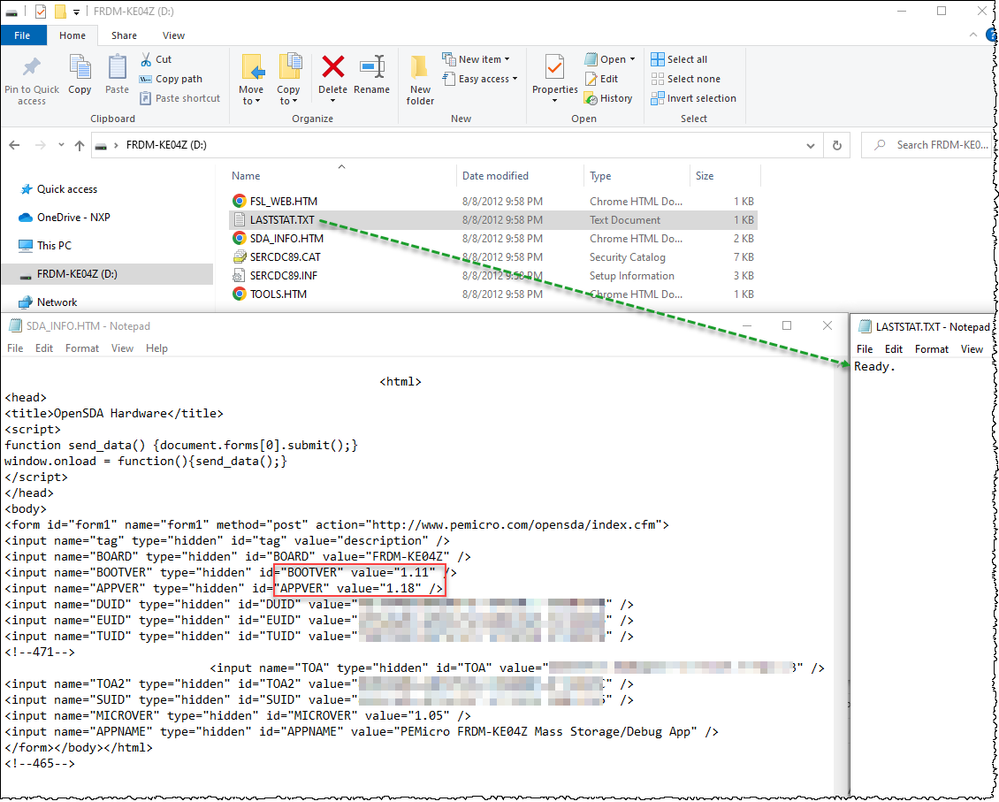Open Help menu in SDA_INFO.HTM Notepad
Viewport: 999px width, 802px height.
(x=157, y=348)
